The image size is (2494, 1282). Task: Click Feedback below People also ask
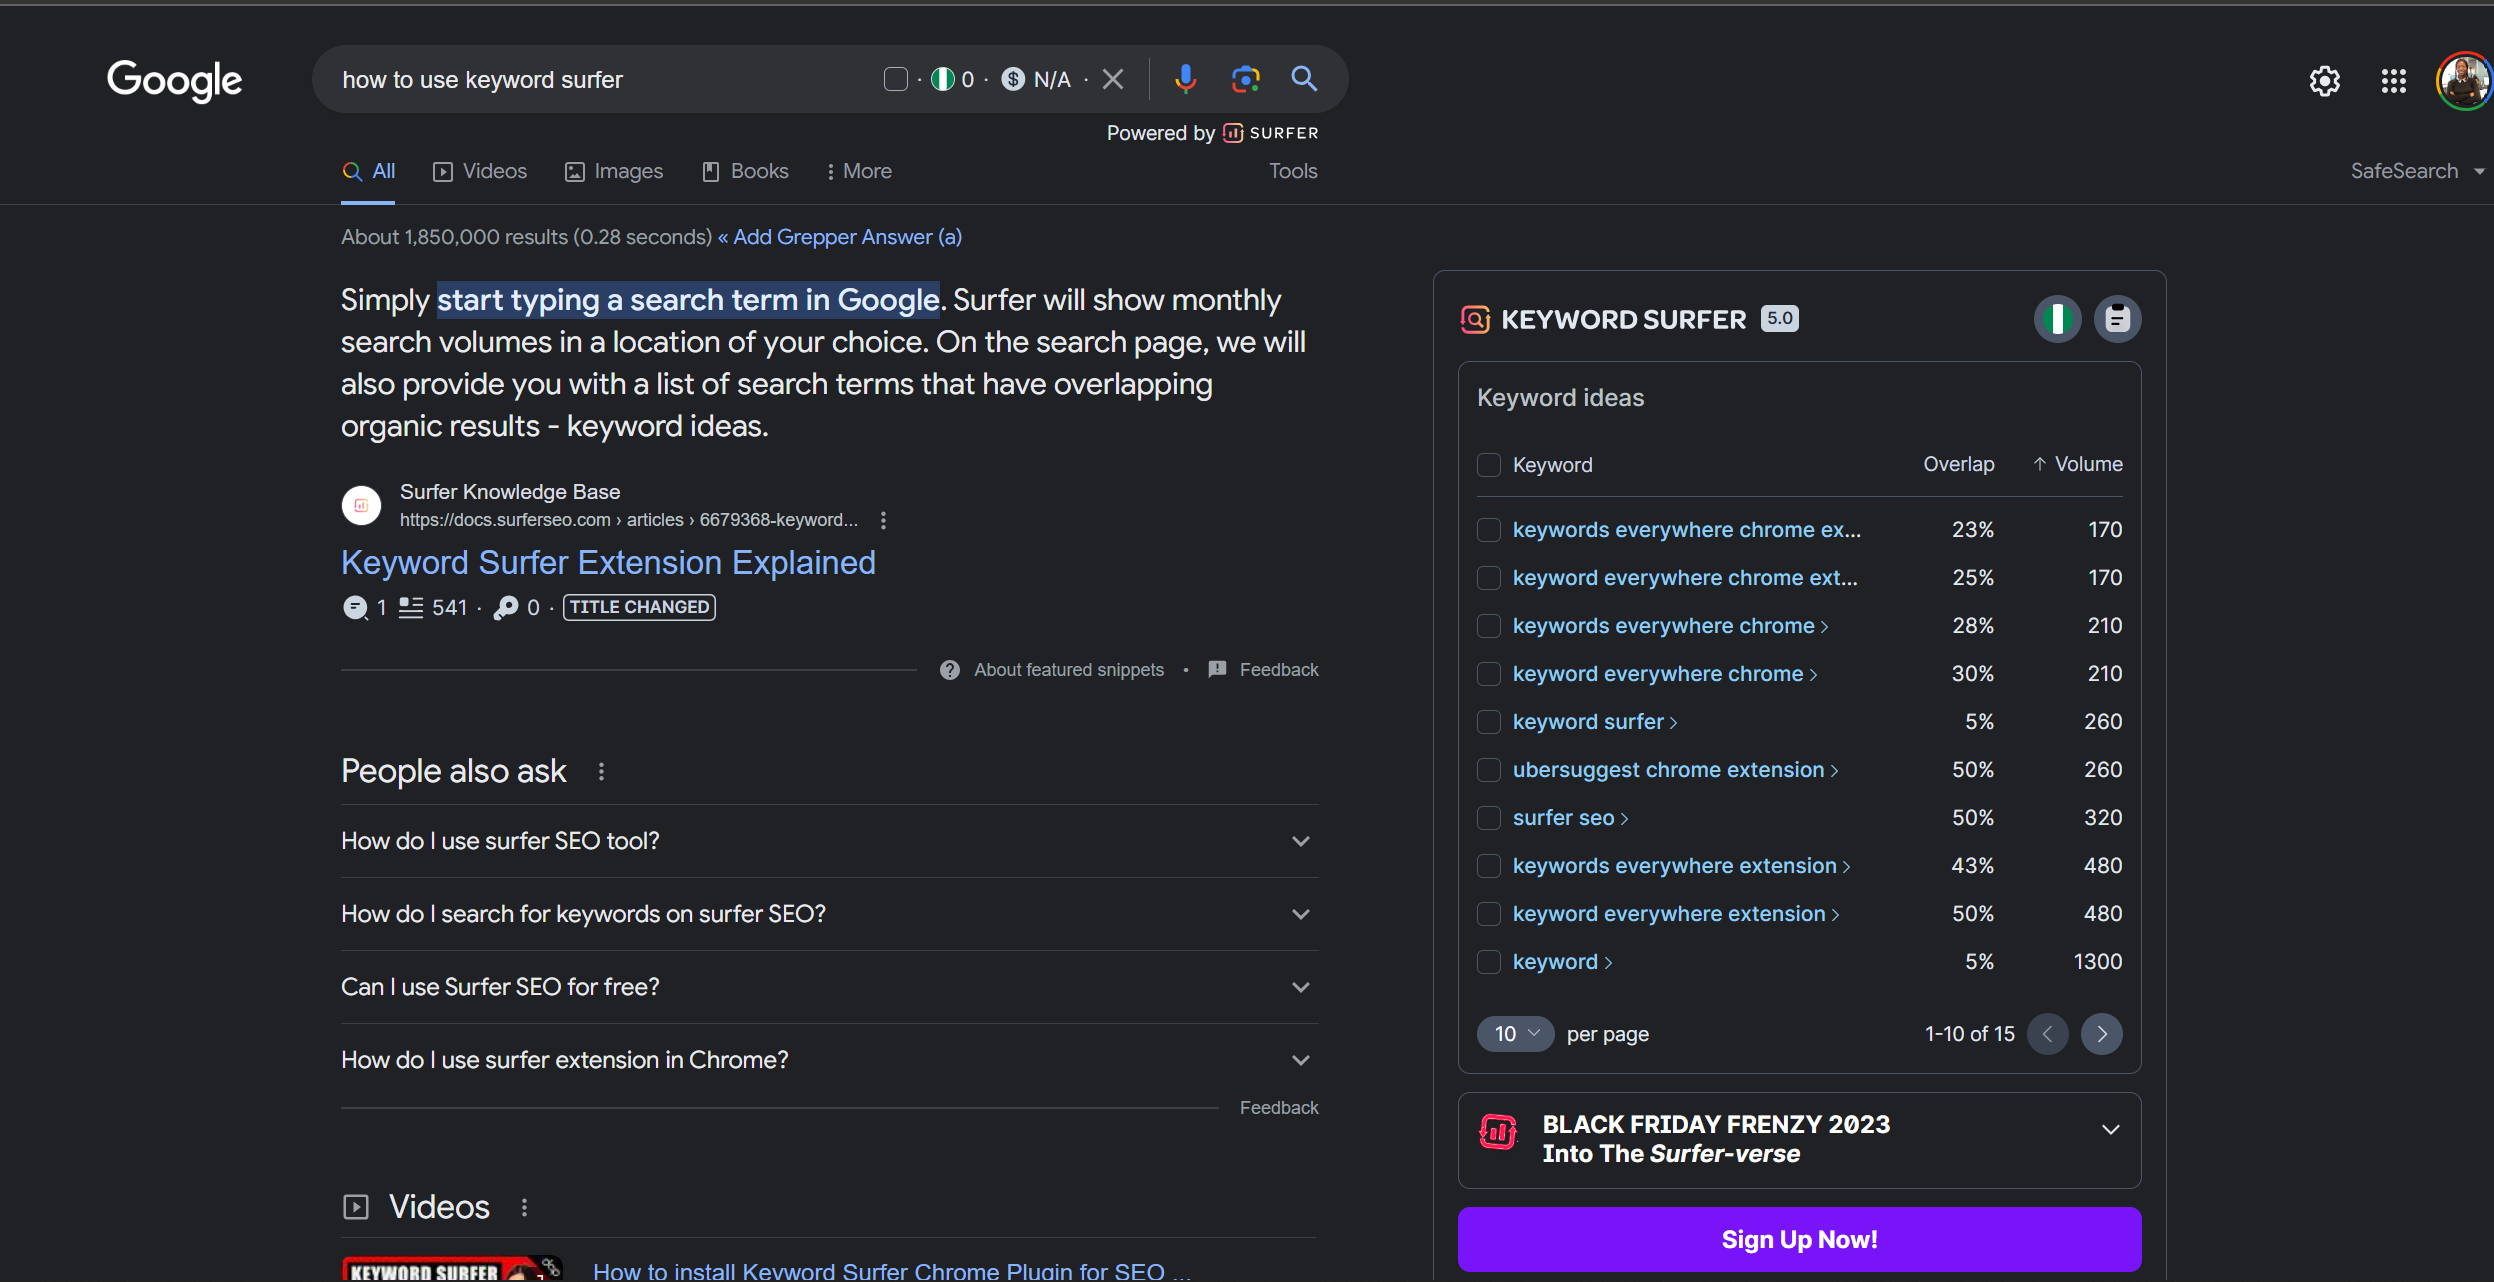pyautogui.click(x=1279, y=1108)
